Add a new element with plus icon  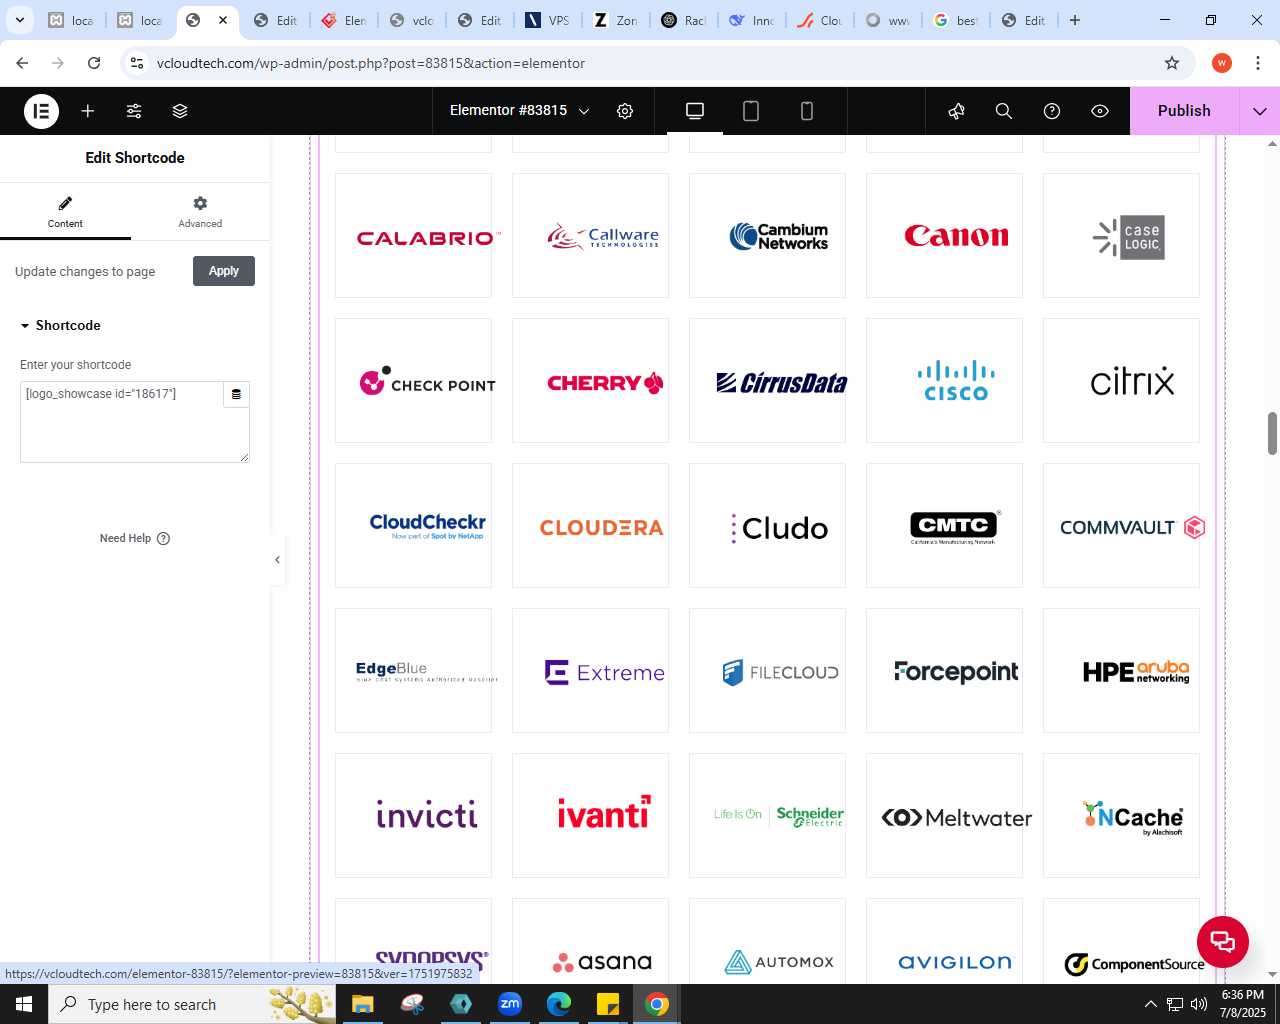click(88, 111)
